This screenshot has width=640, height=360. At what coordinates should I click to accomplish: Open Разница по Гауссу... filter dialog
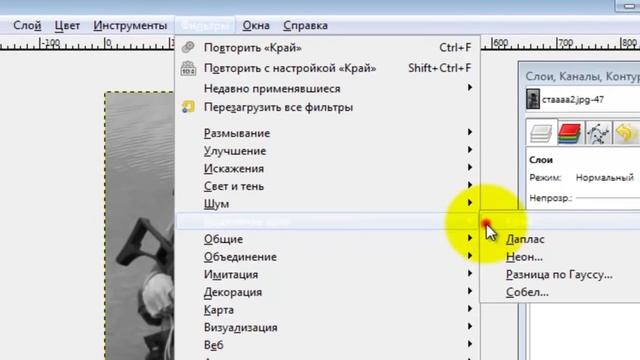(559, 274)
